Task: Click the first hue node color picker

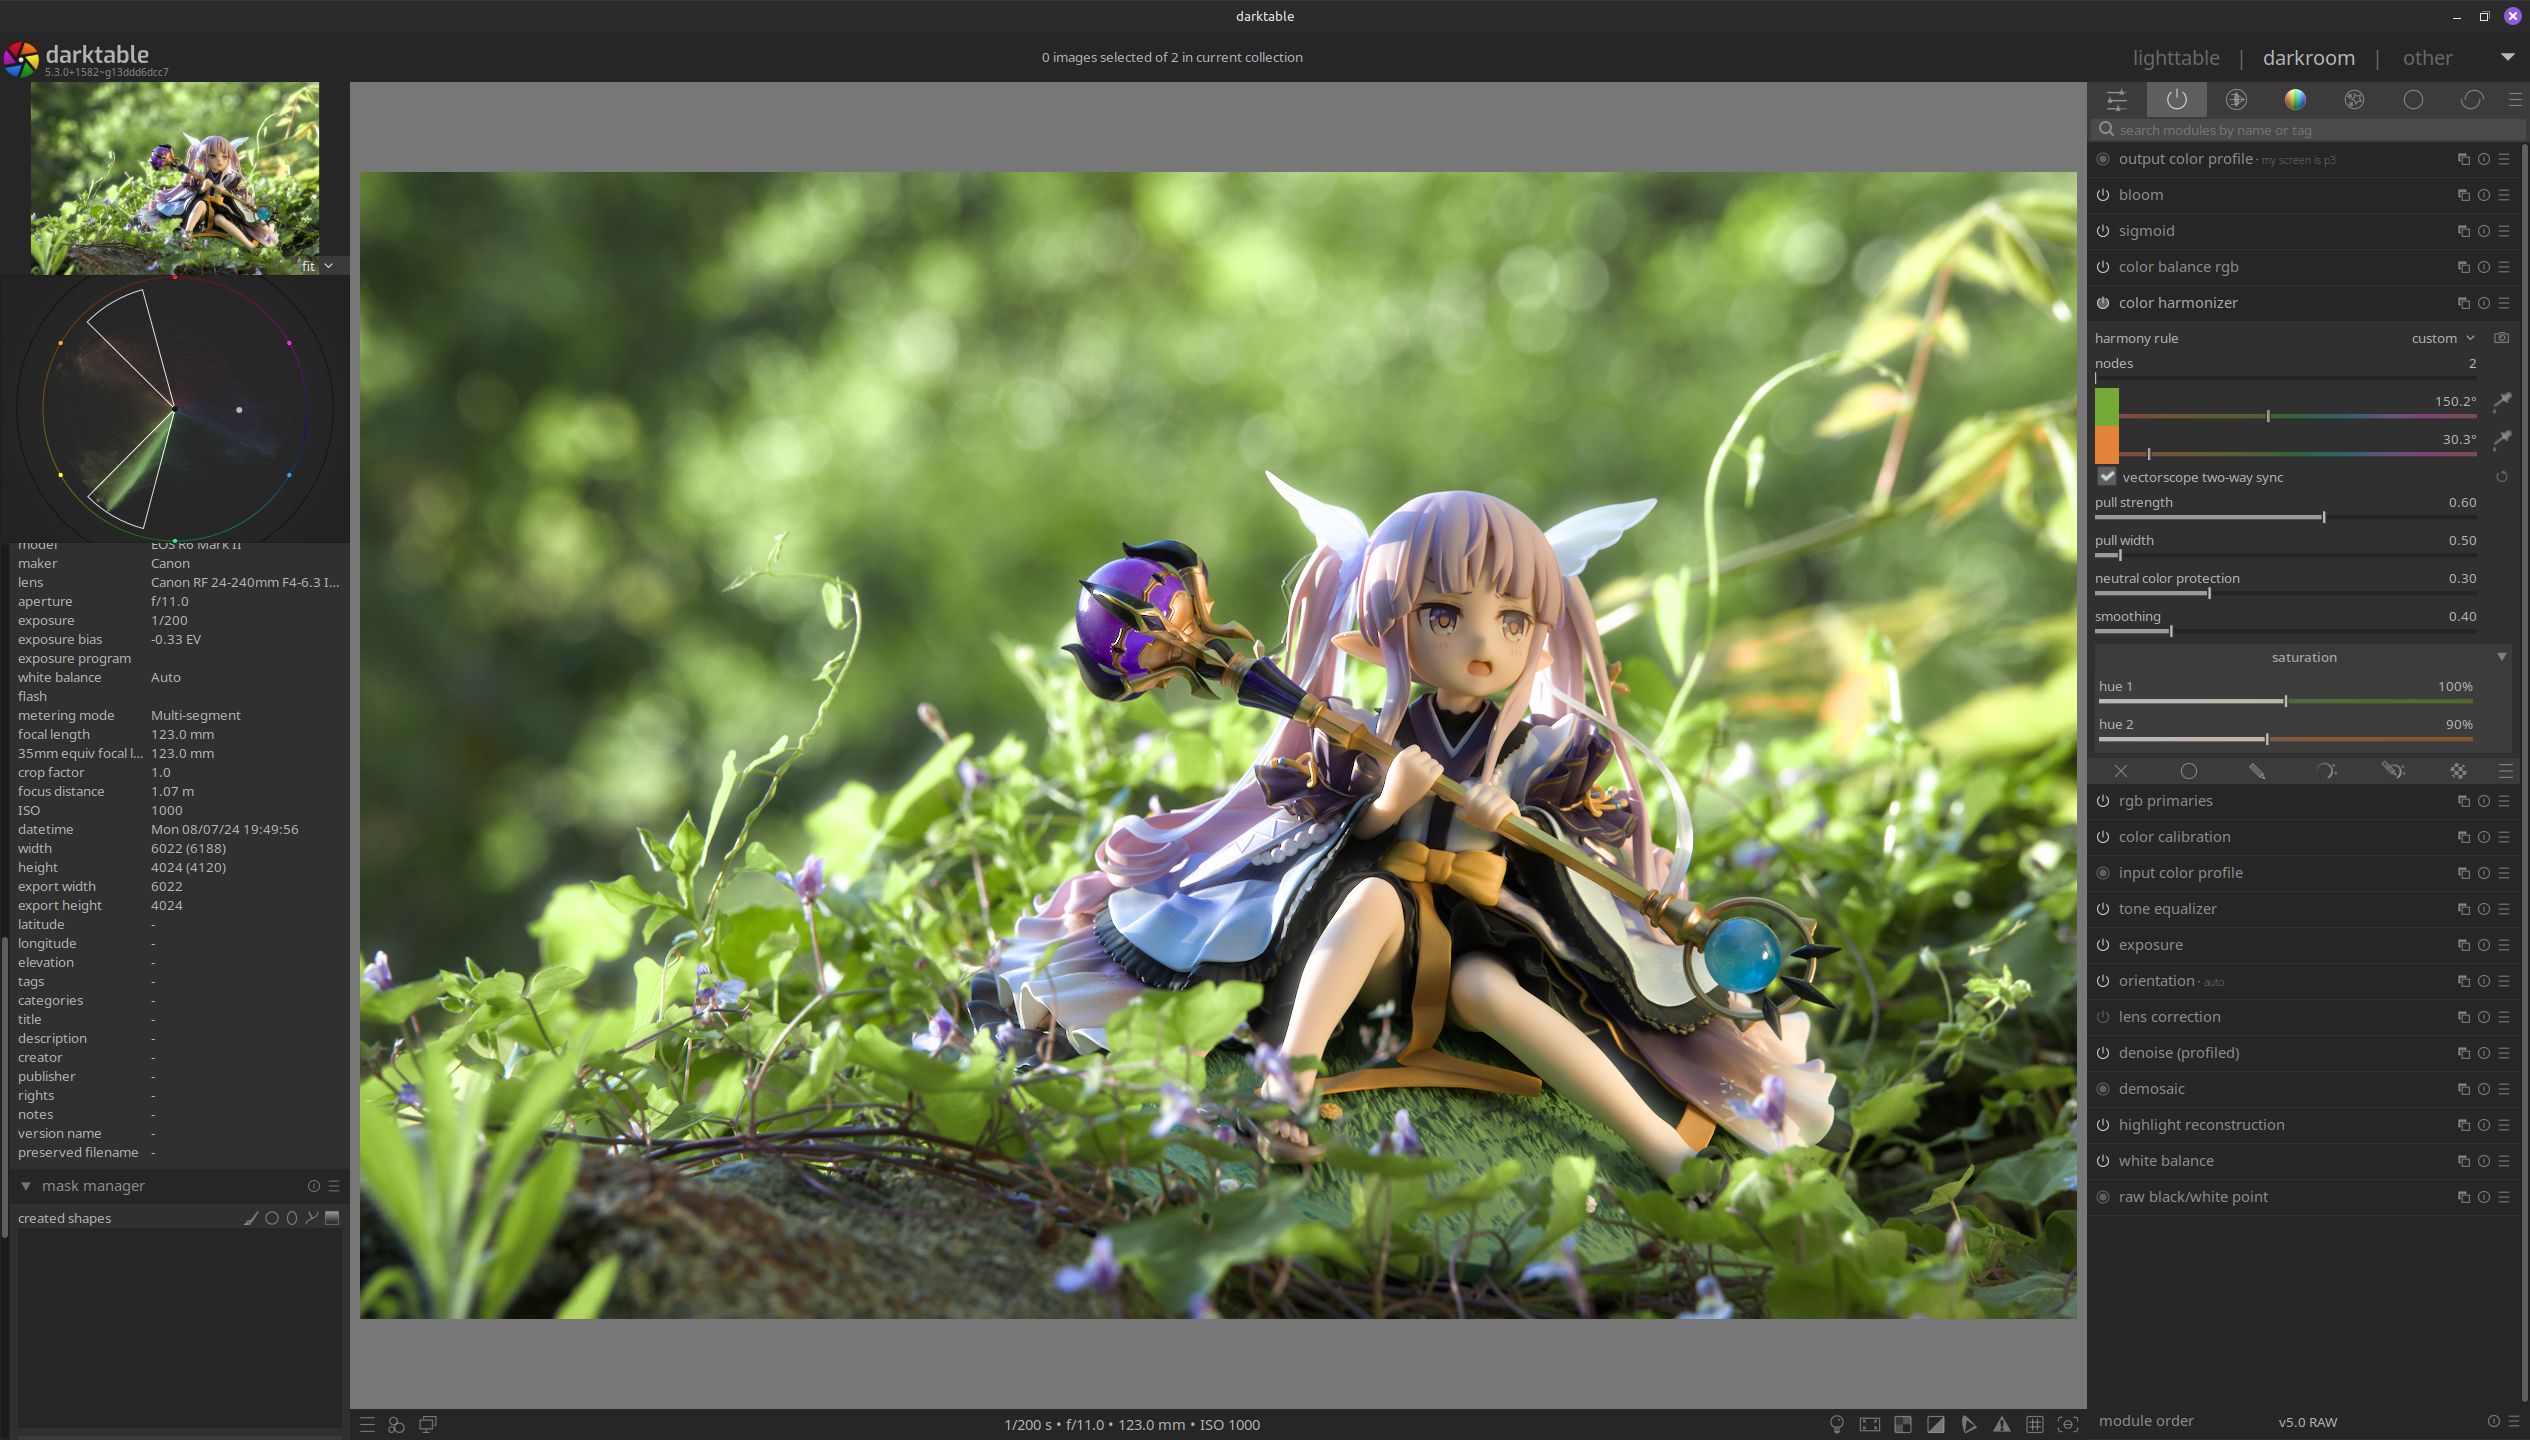Action: coord(2502,402)
